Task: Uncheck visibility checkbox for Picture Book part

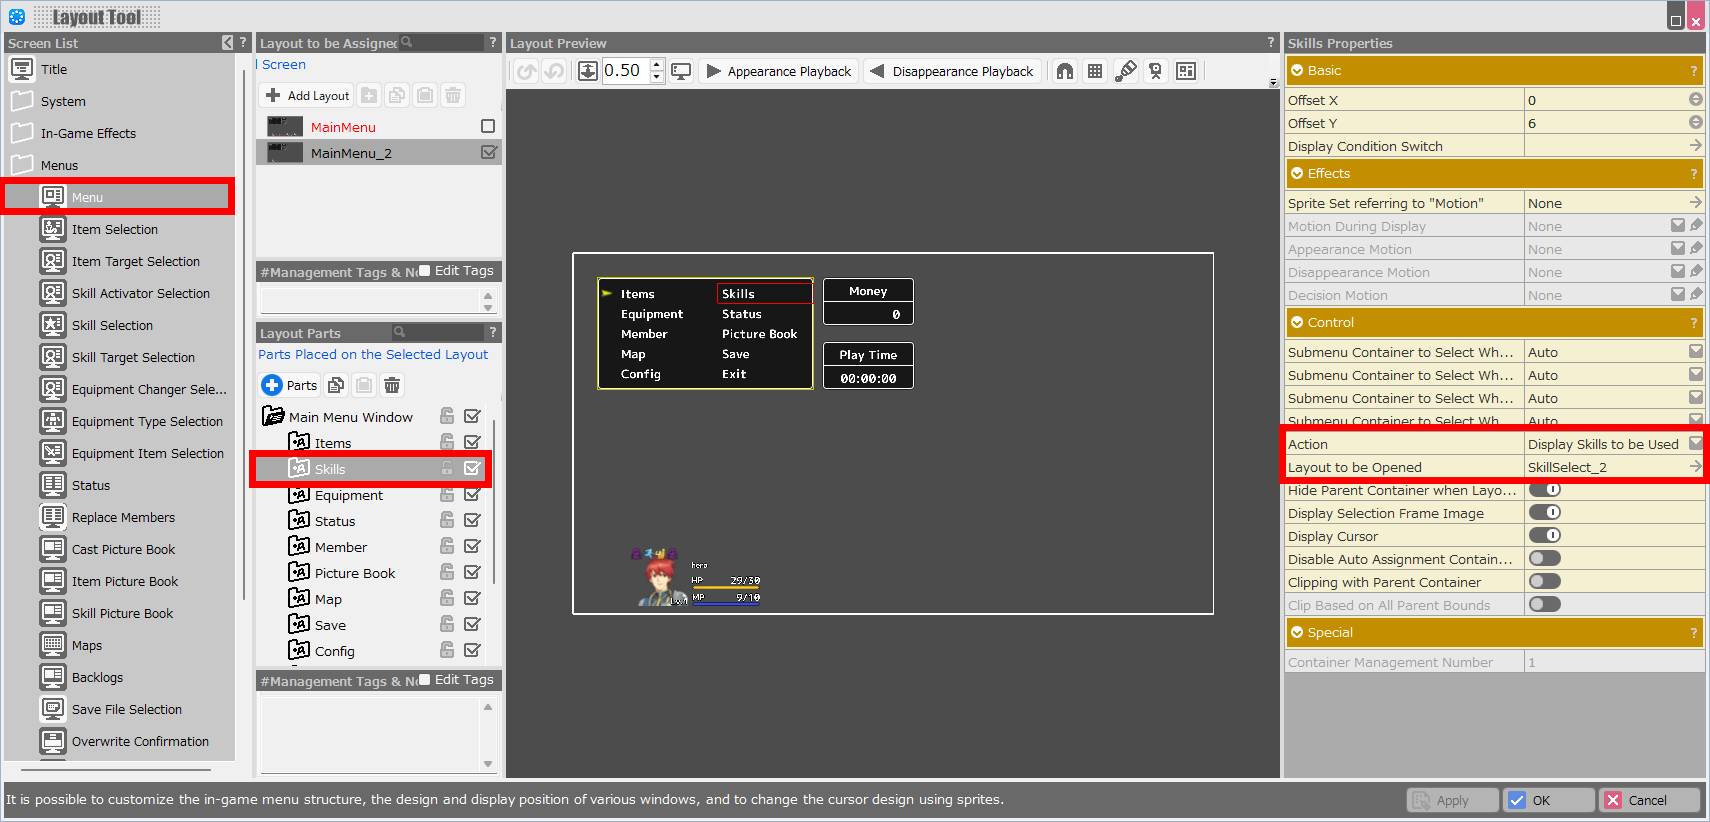Action: 472,572
